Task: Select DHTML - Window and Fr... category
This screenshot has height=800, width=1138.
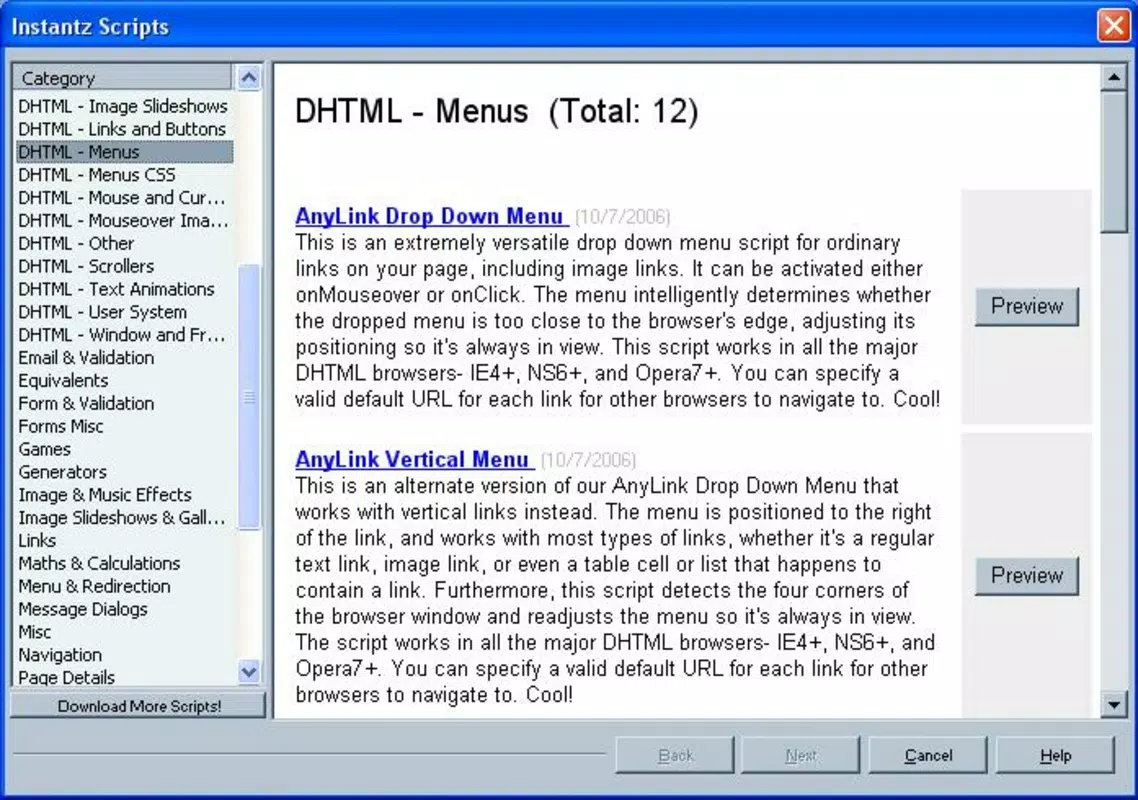Action: pos(123,335)
